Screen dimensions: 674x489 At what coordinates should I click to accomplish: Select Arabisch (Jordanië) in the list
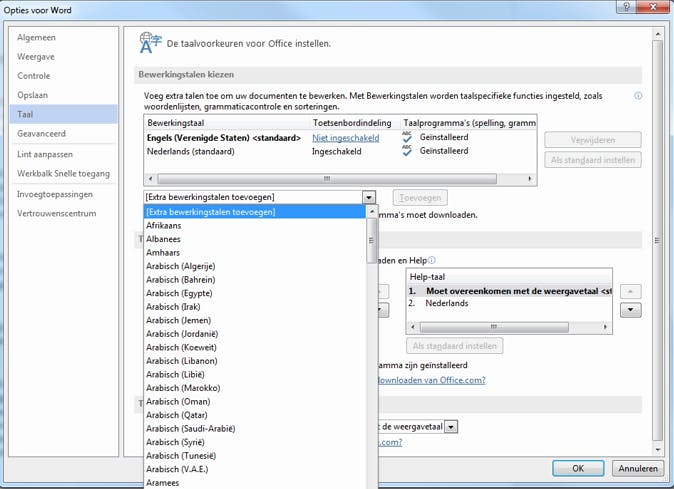(x=255, y=334)
